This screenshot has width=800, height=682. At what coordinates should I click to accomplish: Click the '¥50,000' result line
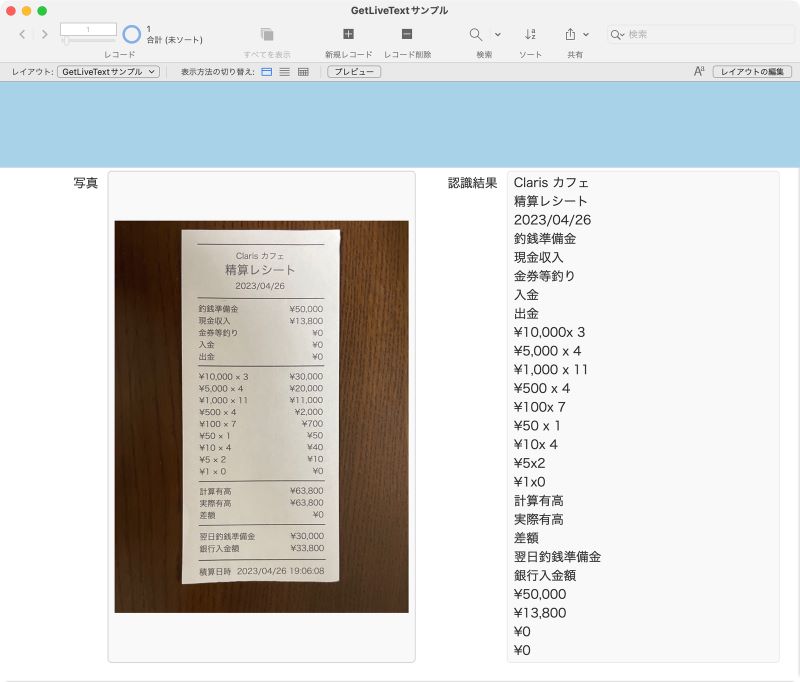(540, 594)
